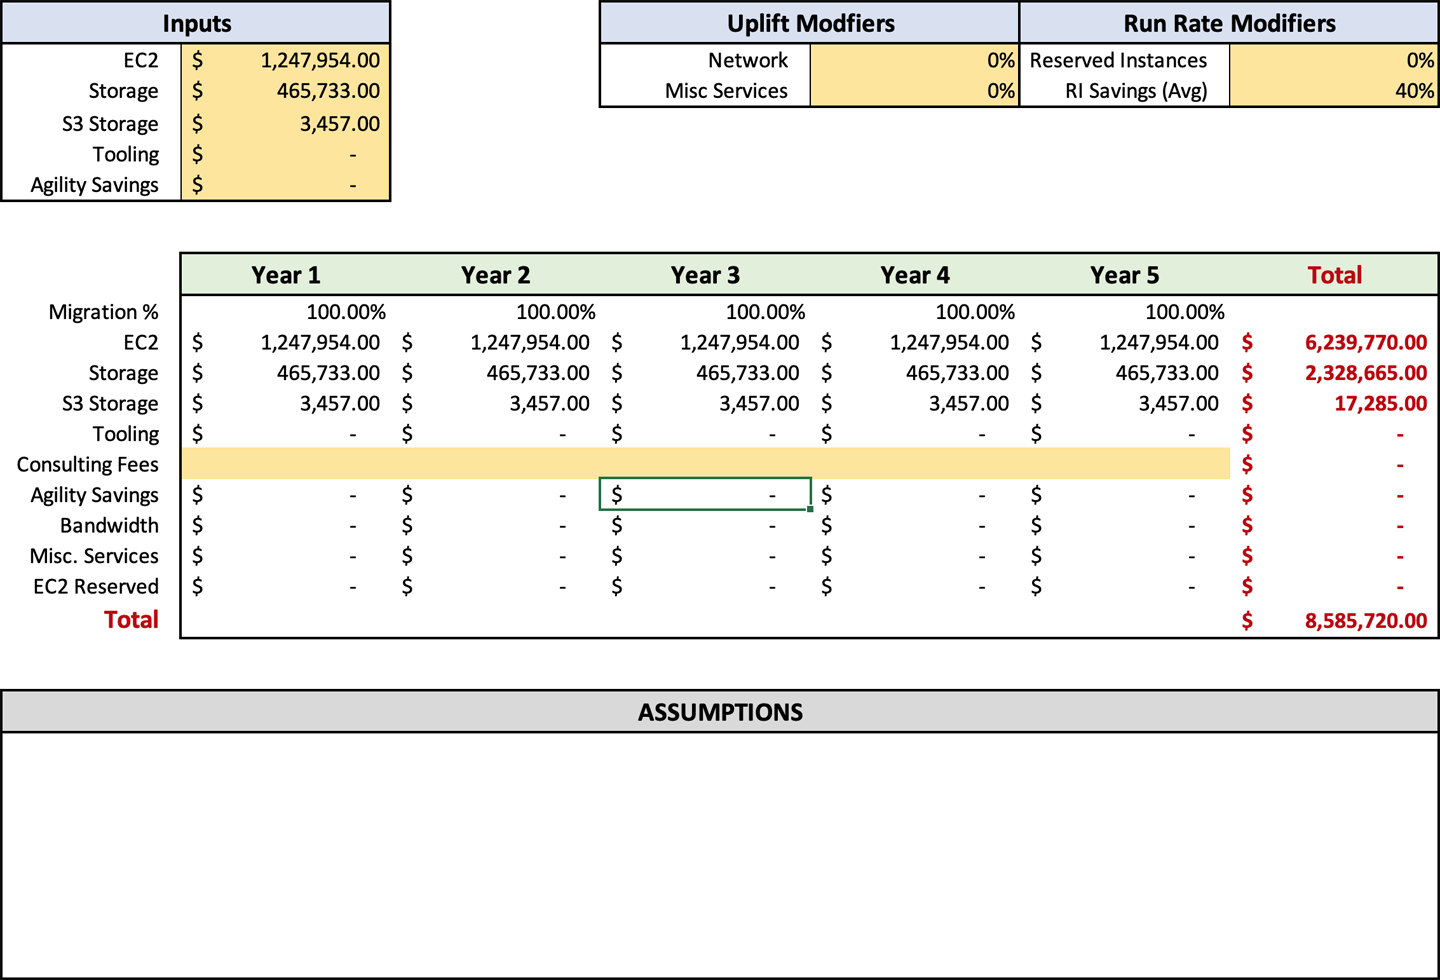Click the selected Year 3 Agility Savings cell
The width and height of the screenshot is (1440, 980).
tap(705, 494)
